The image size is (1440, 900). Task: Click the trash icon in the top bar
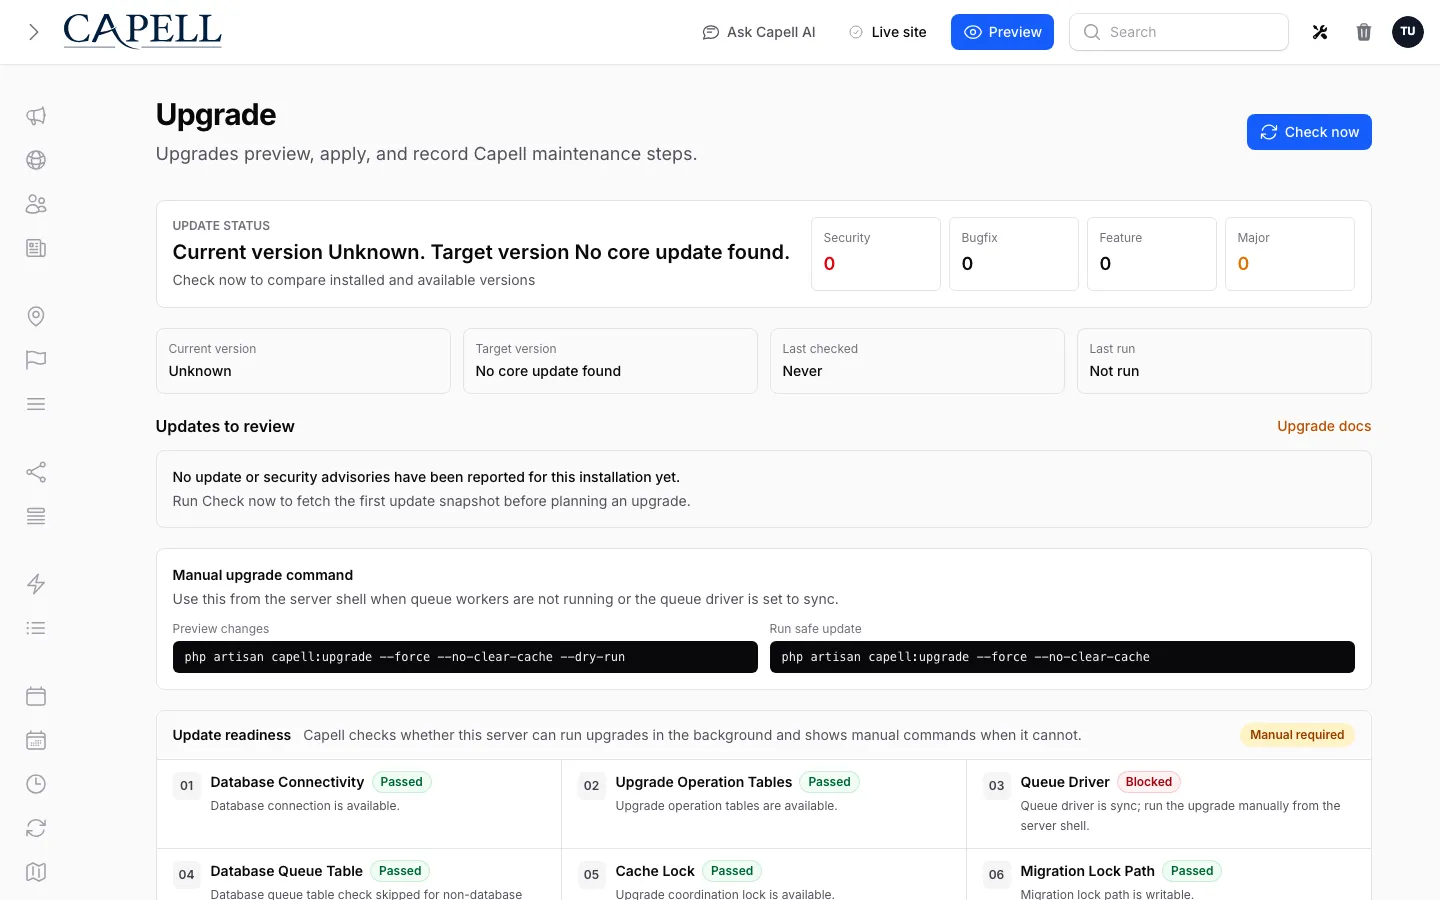click(1364, 32)
